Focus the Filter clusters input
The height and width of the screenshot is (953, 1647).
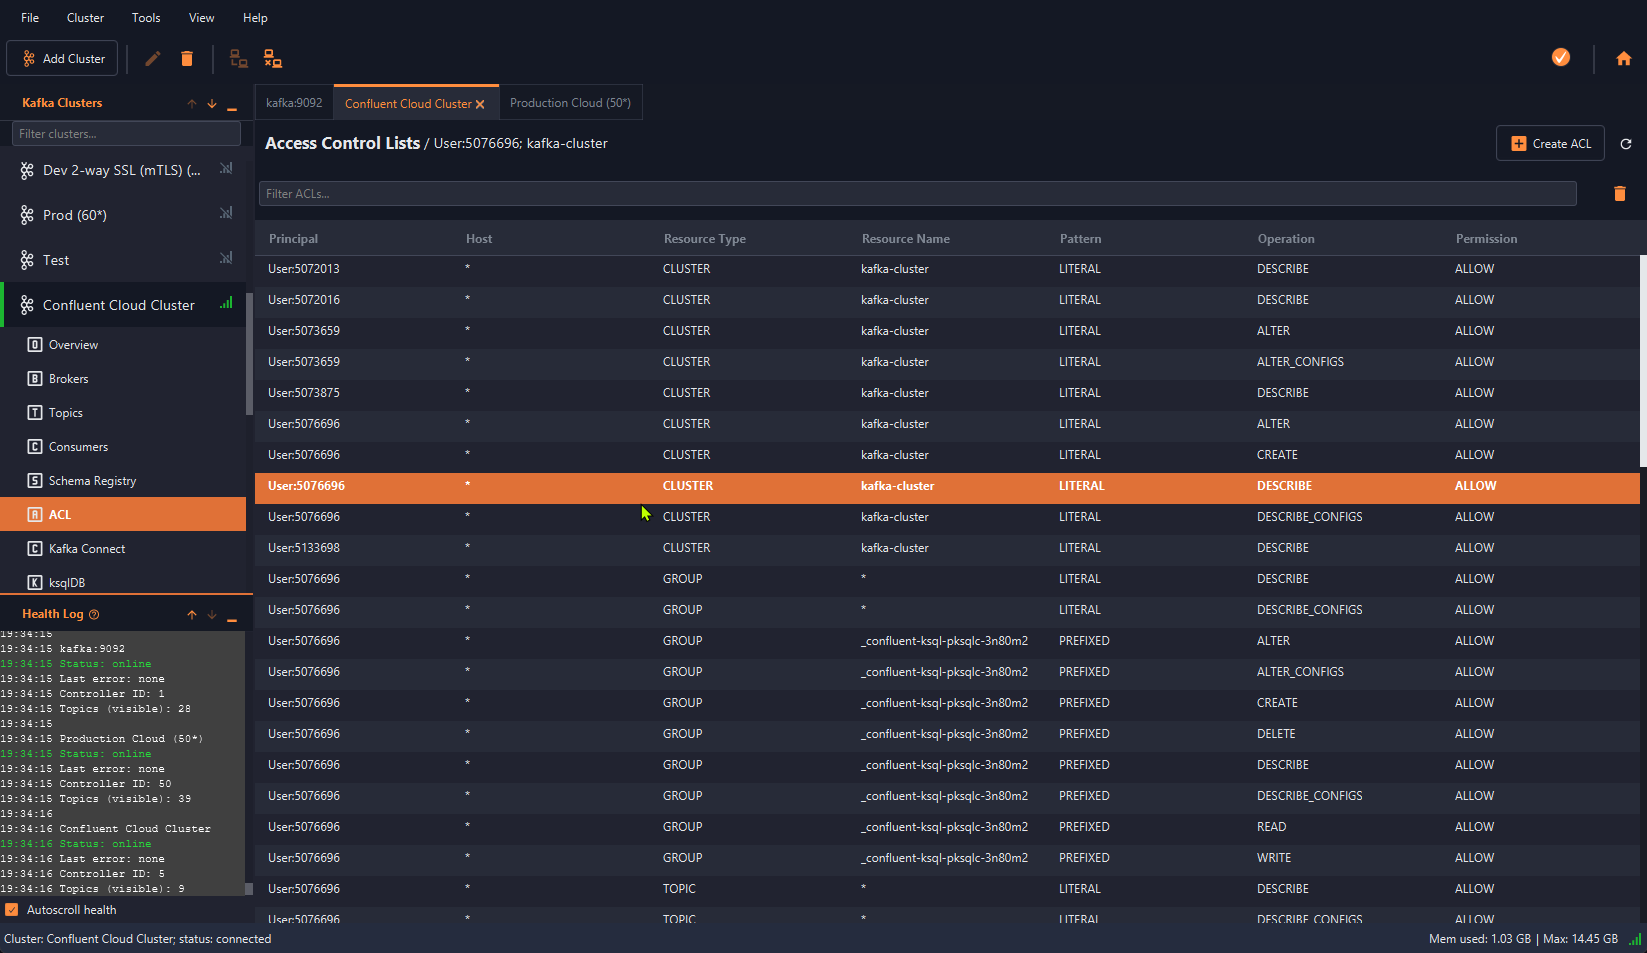126,134
